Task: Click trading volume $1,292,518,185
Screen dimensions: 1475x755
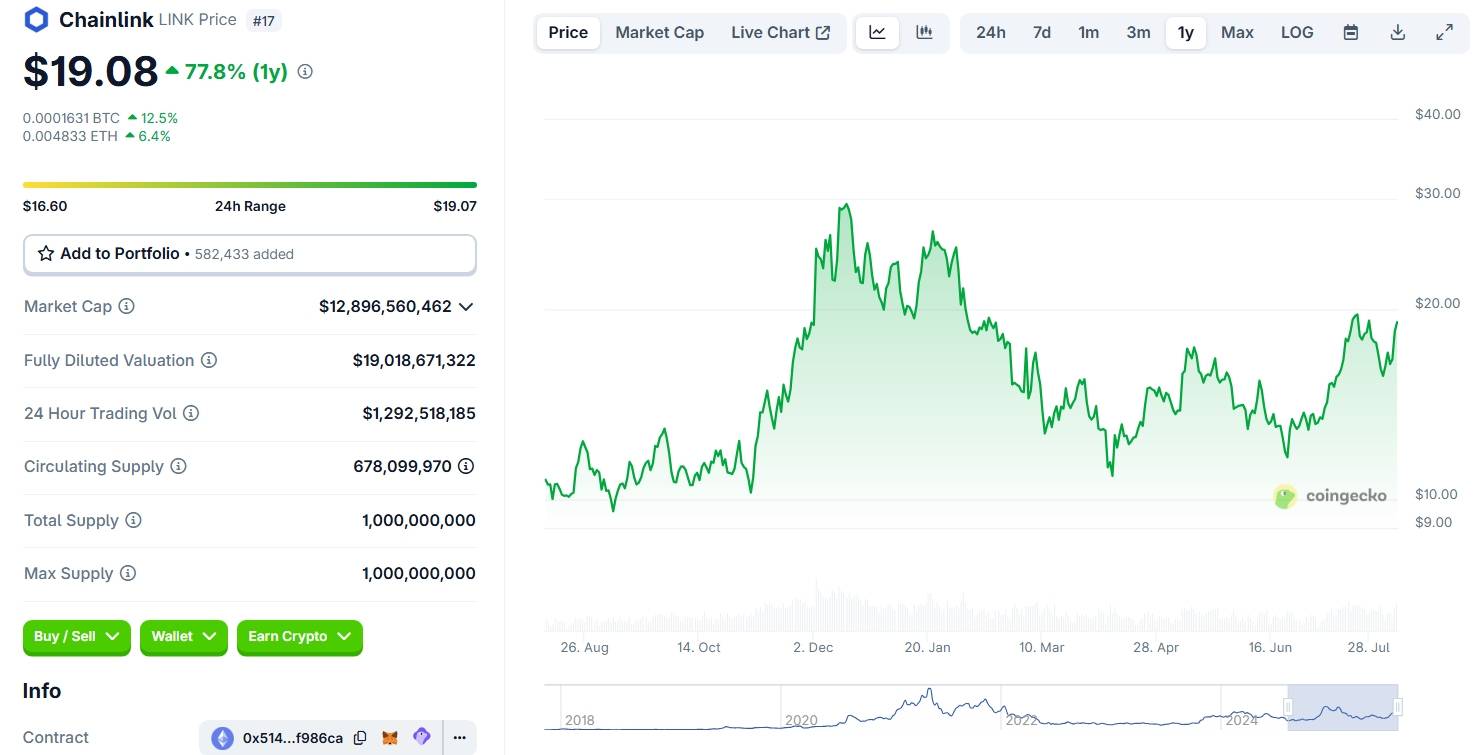Action: point(419,413)
